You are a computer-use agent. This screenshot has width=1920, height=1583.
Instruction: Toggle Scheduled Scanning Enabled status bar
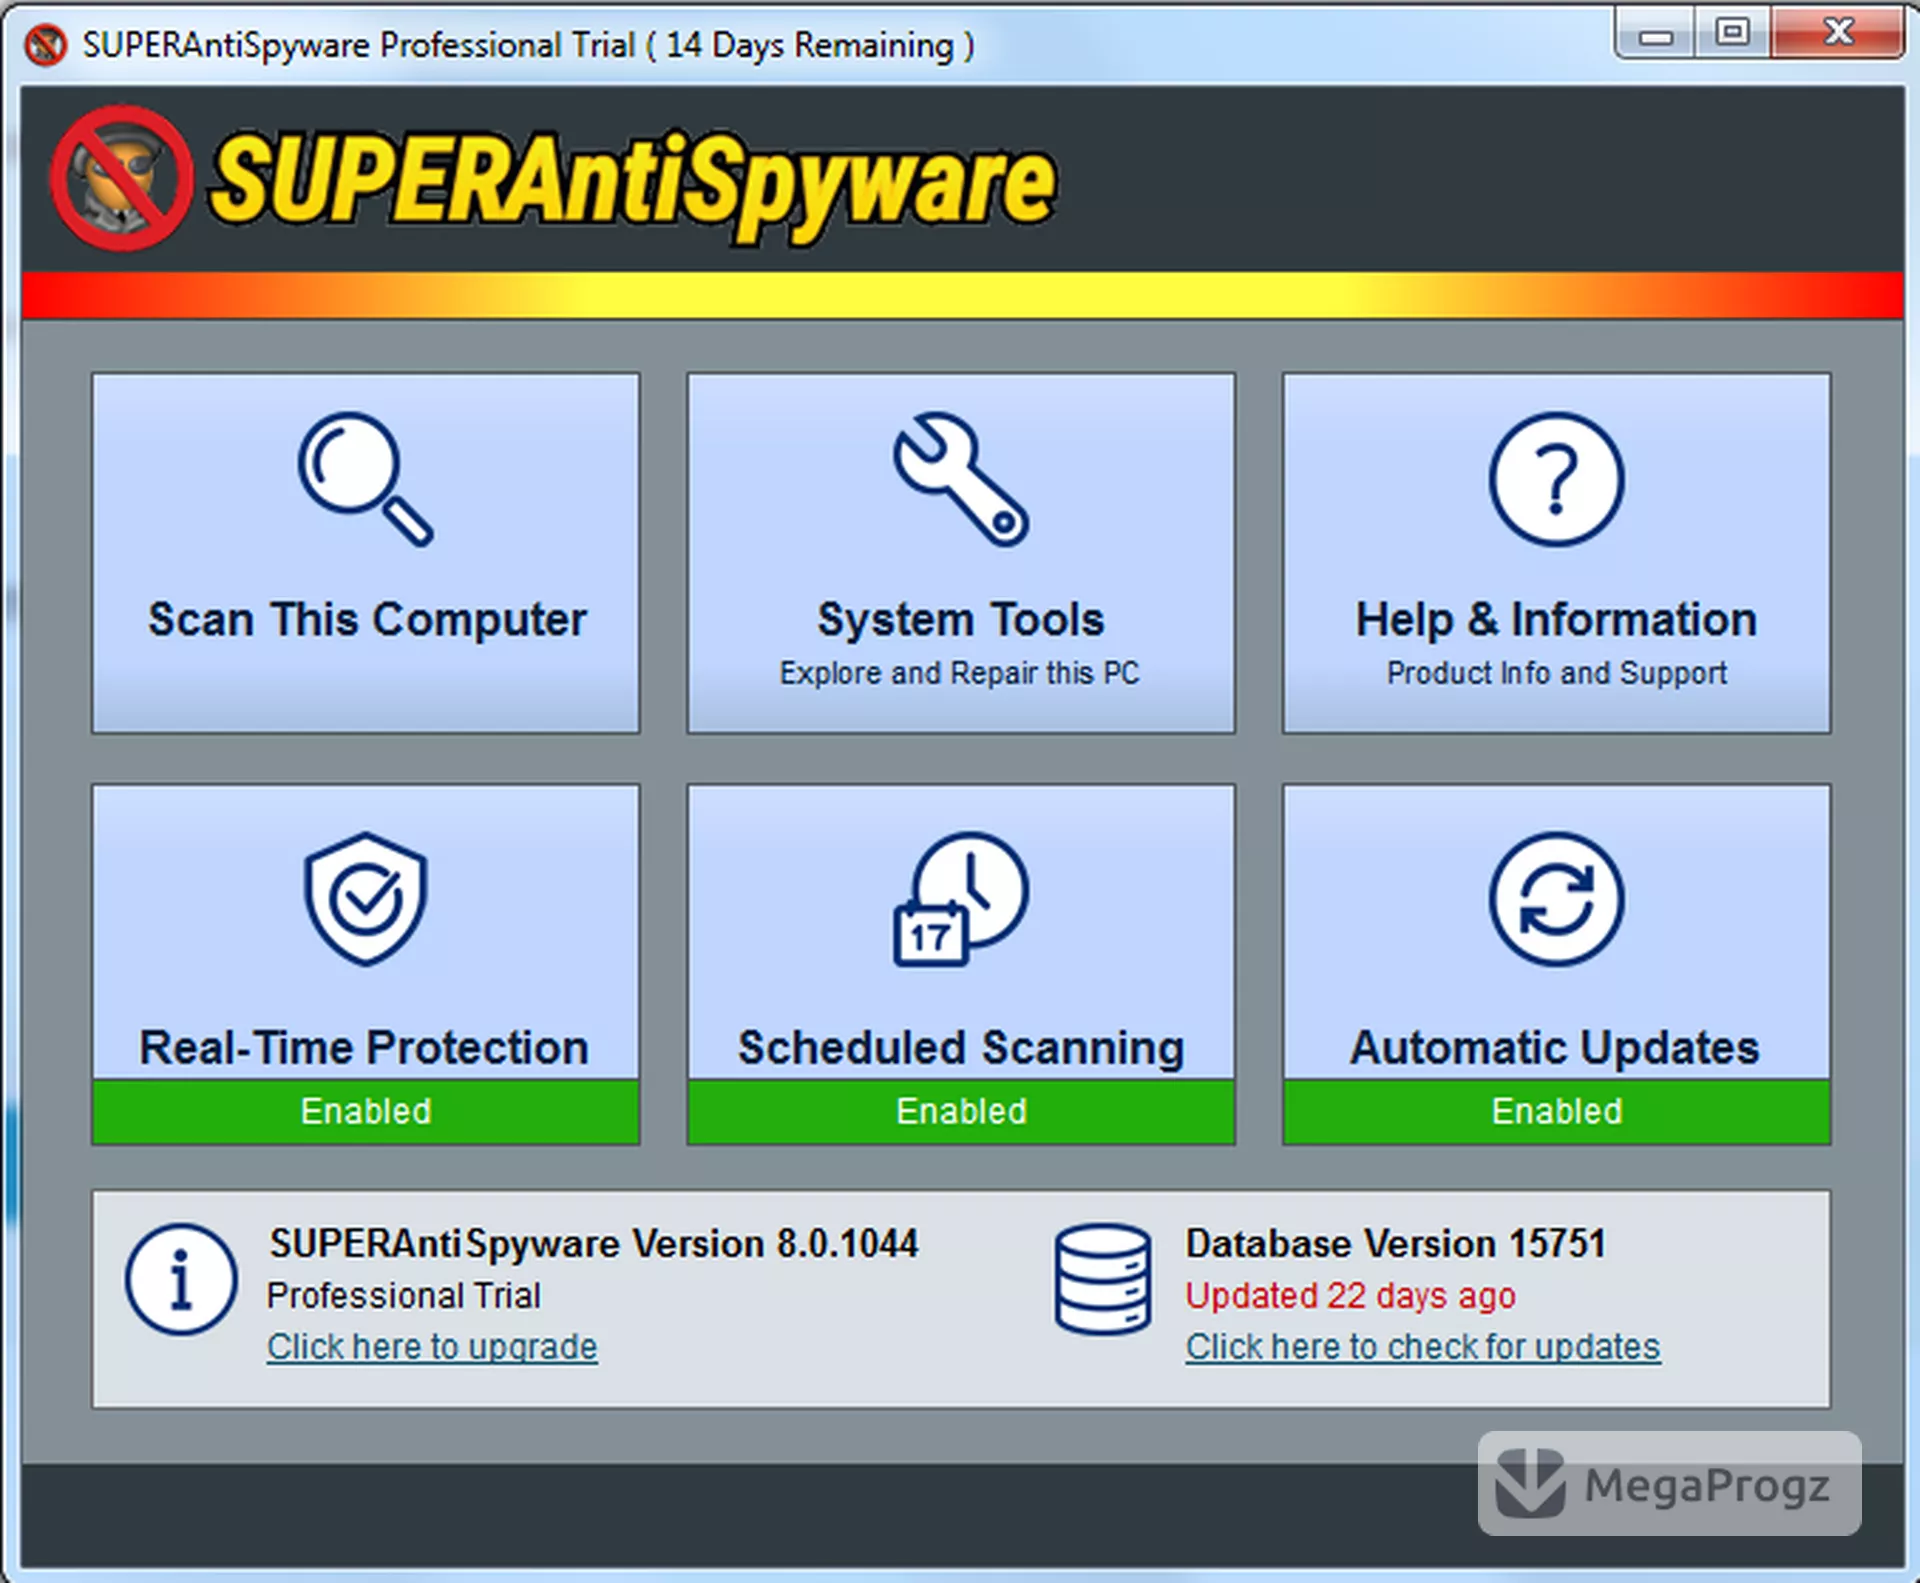coord(961,1111)
